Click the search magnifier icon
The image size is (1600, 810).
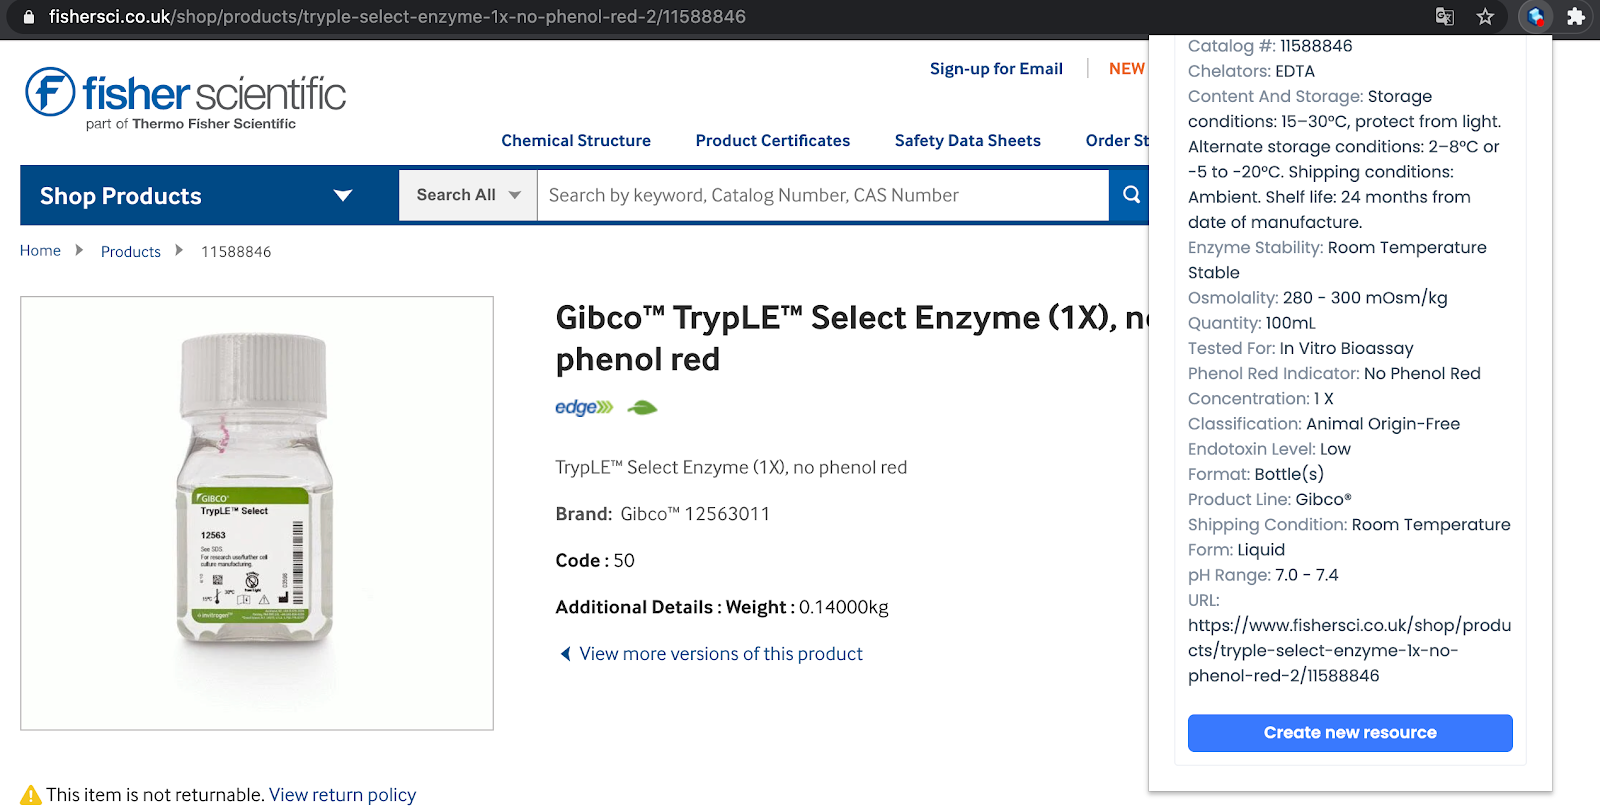1129,195
